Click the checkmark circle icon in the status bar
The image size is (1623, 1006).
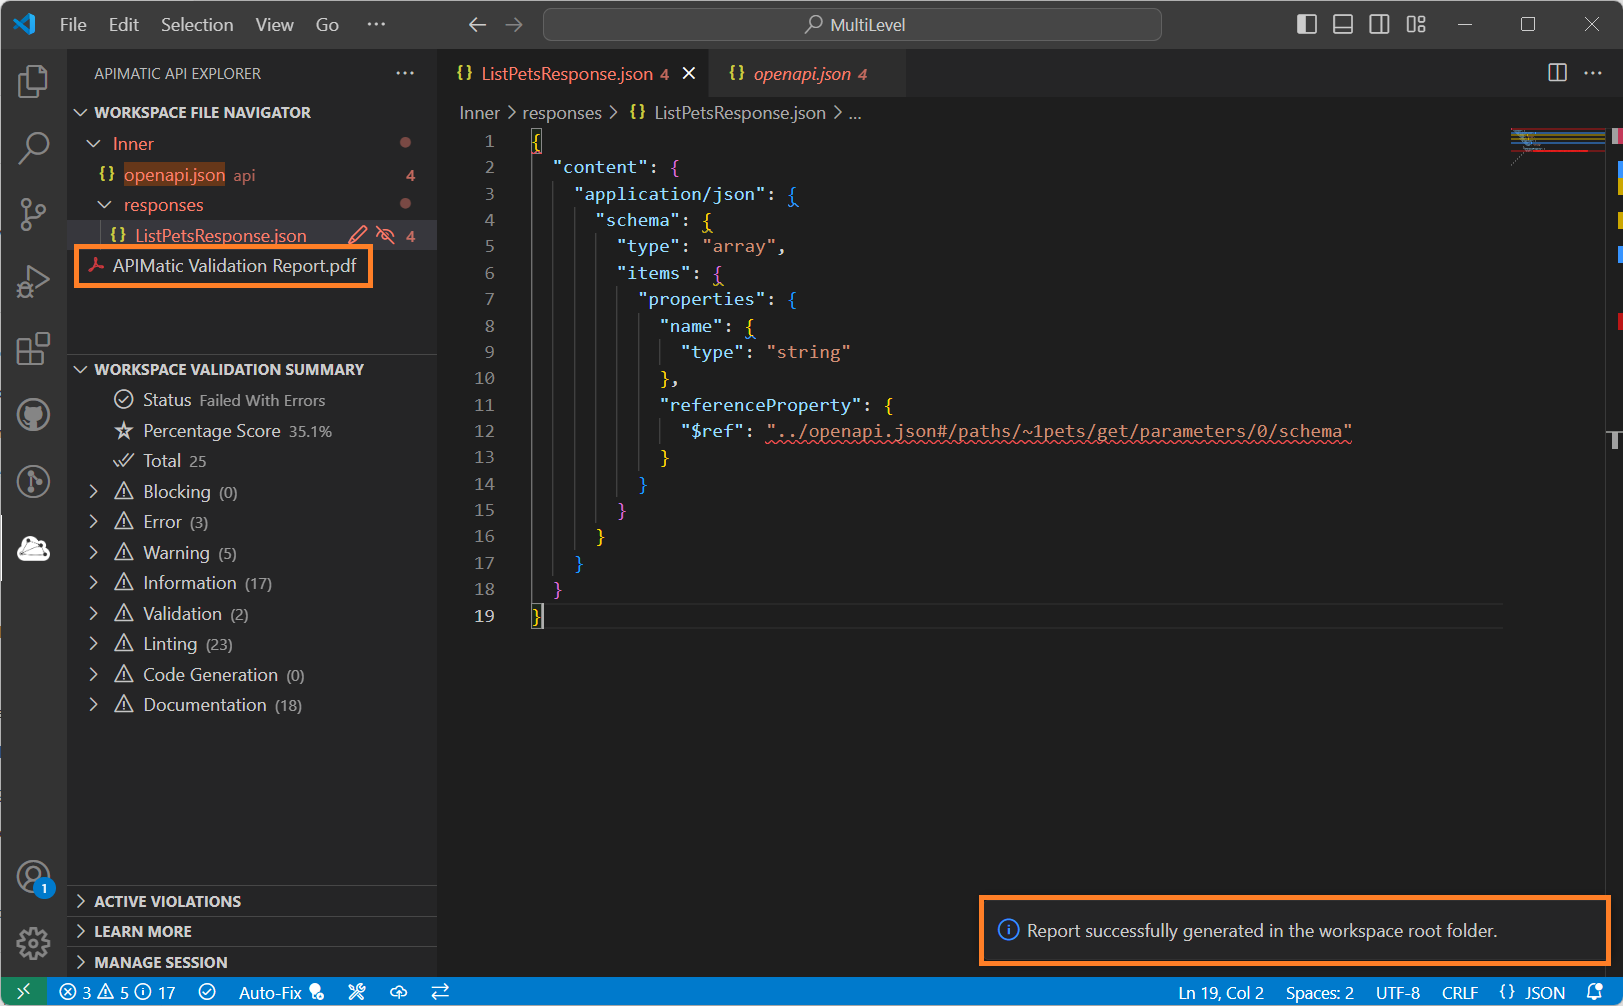[207, 992]
